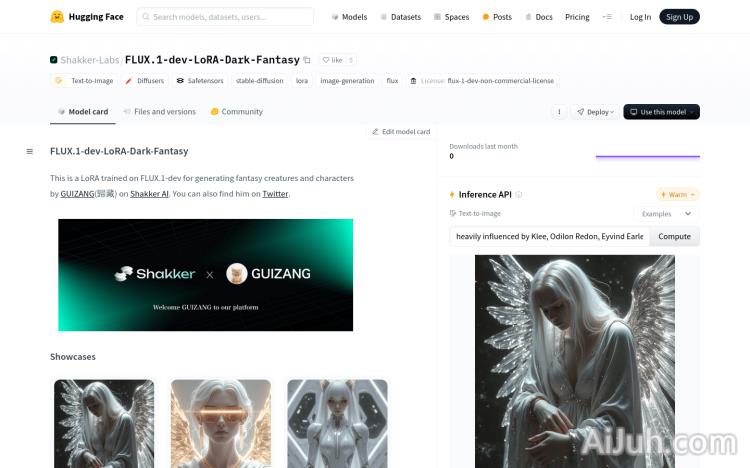Screen dimensions: 750x468
Task: Switch to the Community tab
Action: [x=237, y=111]
